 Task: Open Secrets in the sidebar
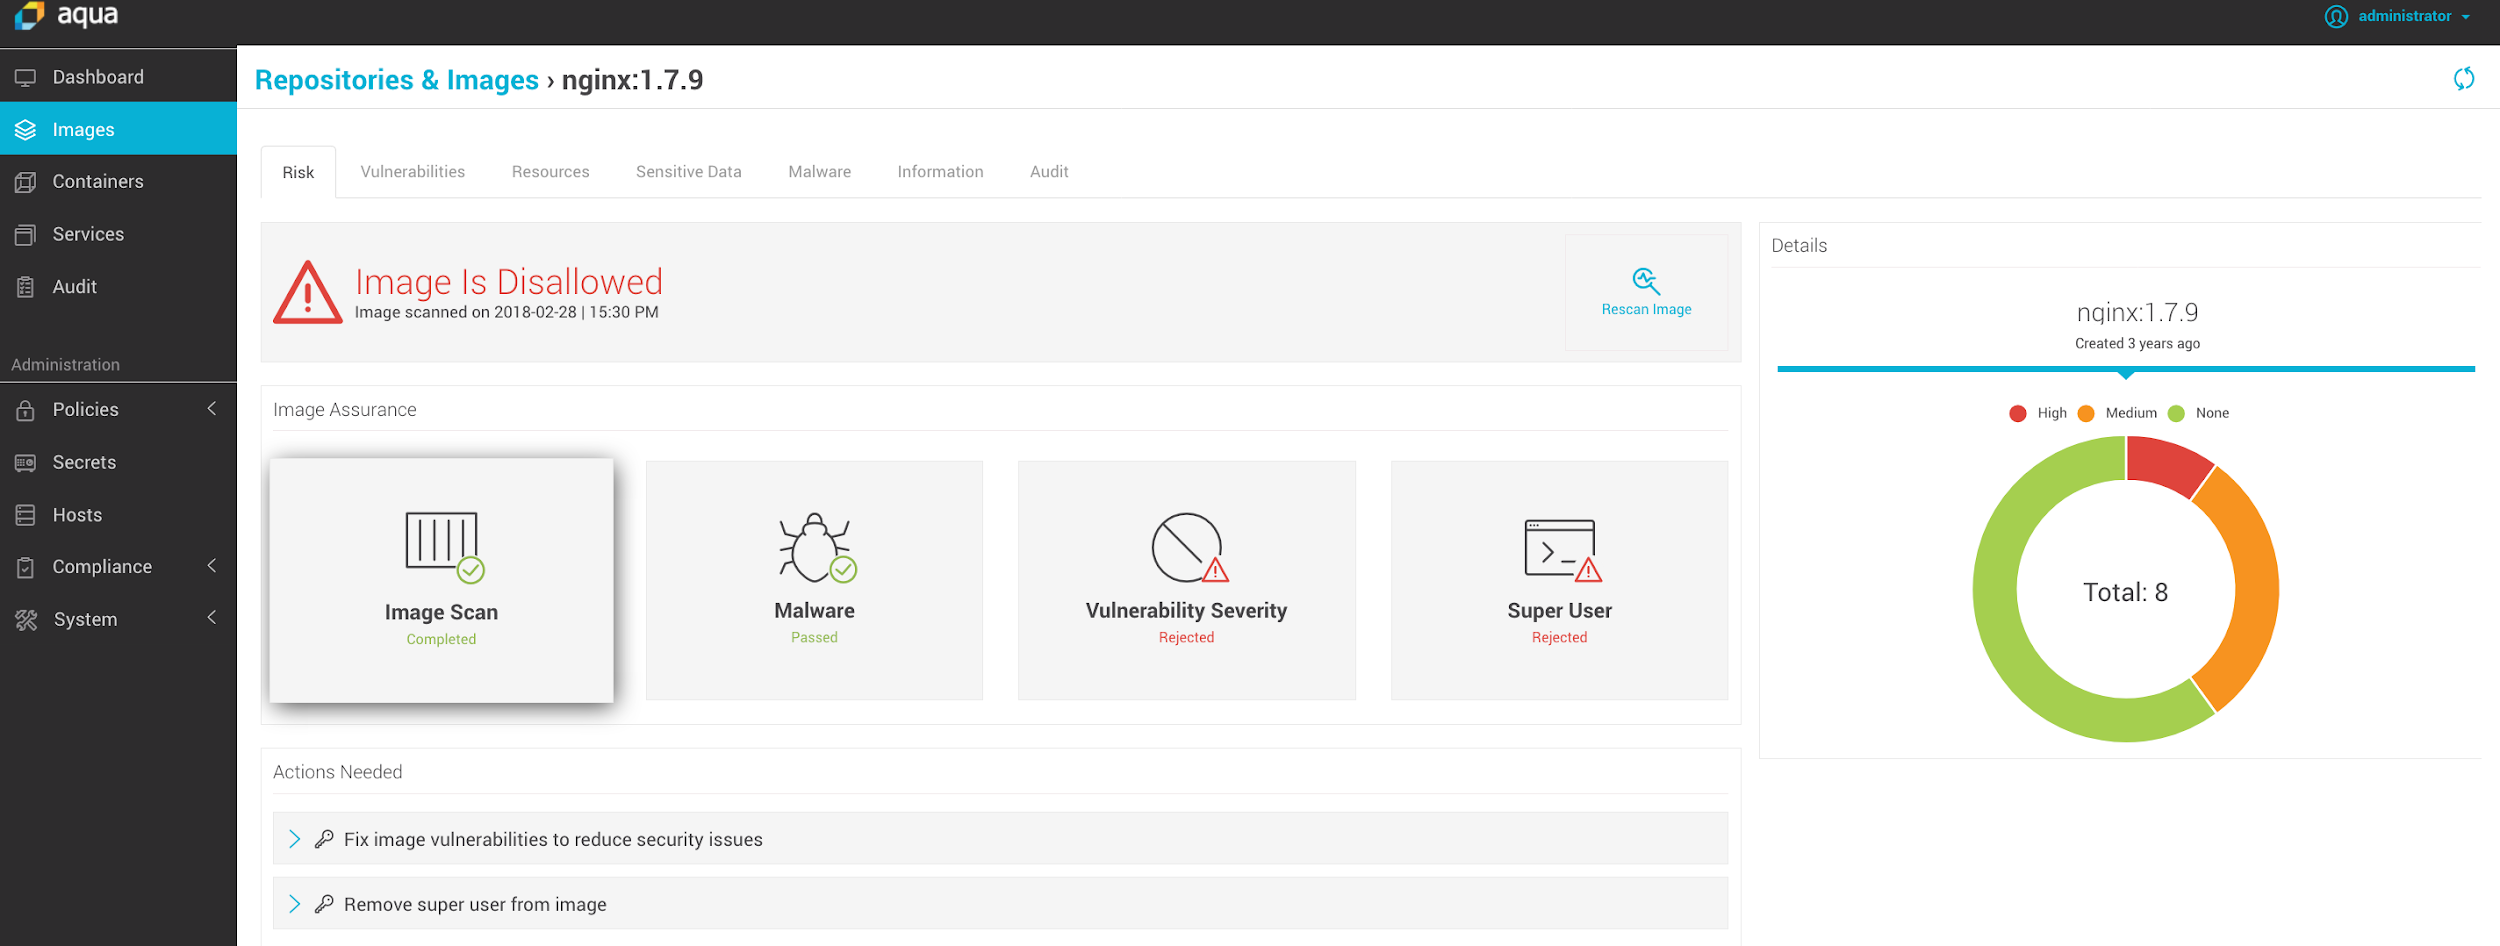[118, 462]
